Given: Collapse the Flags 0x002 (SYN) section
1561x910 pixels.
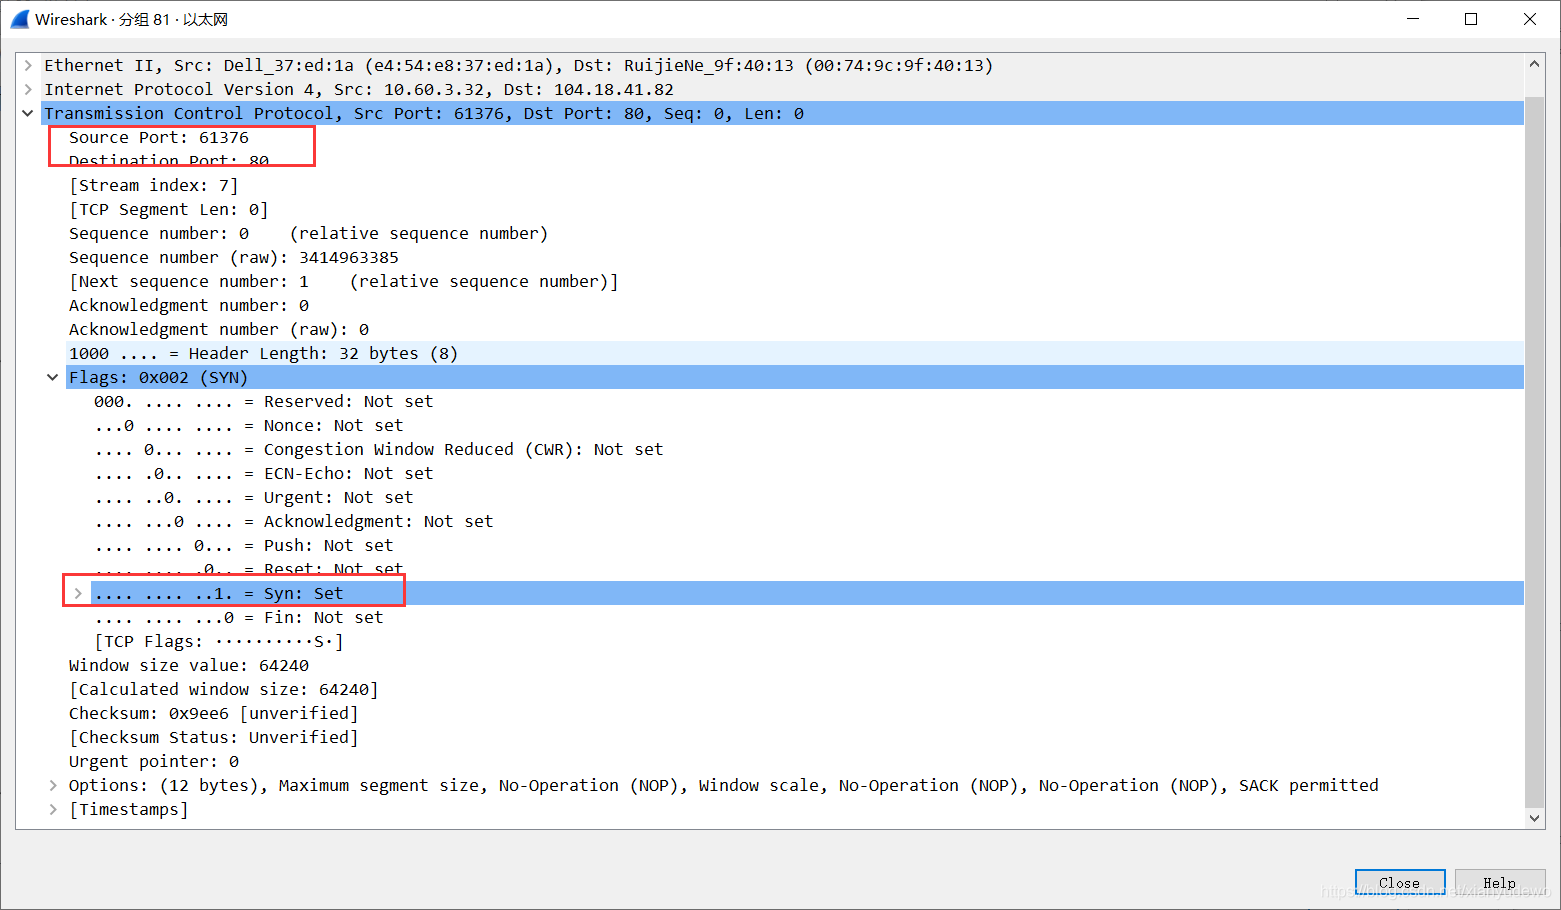Looking at the screenshot, I should [53, 377].
